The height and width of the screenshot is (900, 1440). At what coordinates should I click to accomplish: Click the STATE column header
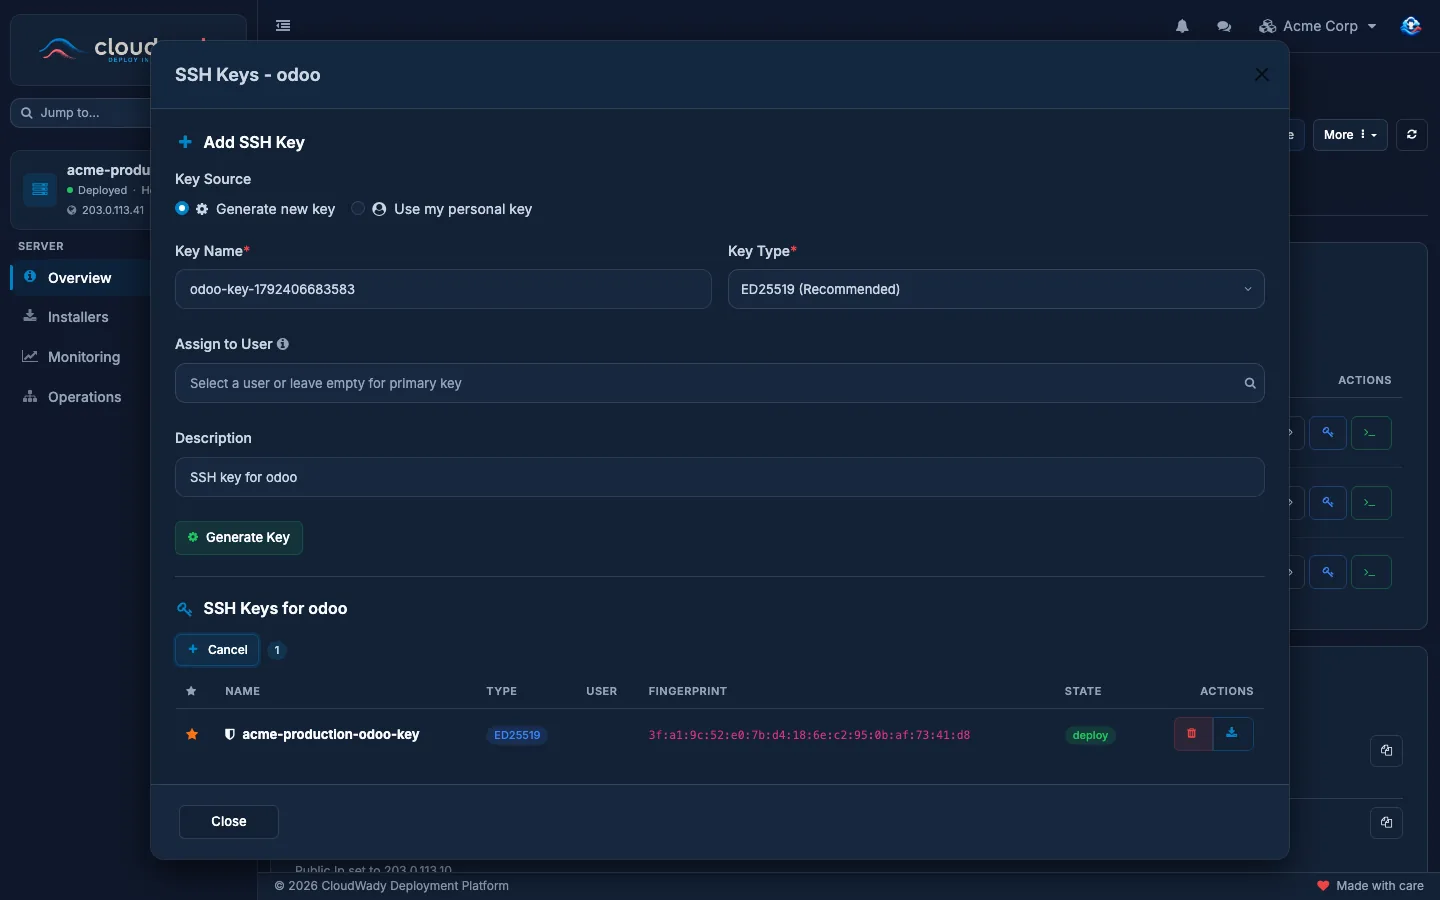click(x=1083, y=691)
